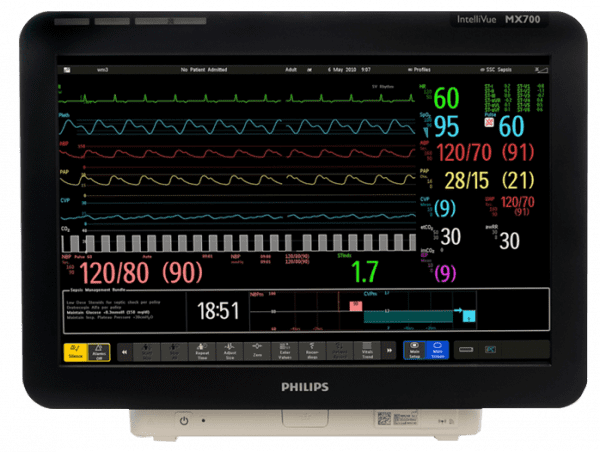600x452 pixels.
Task: Tap the network status icon in bottom bar
Action: 490,349
